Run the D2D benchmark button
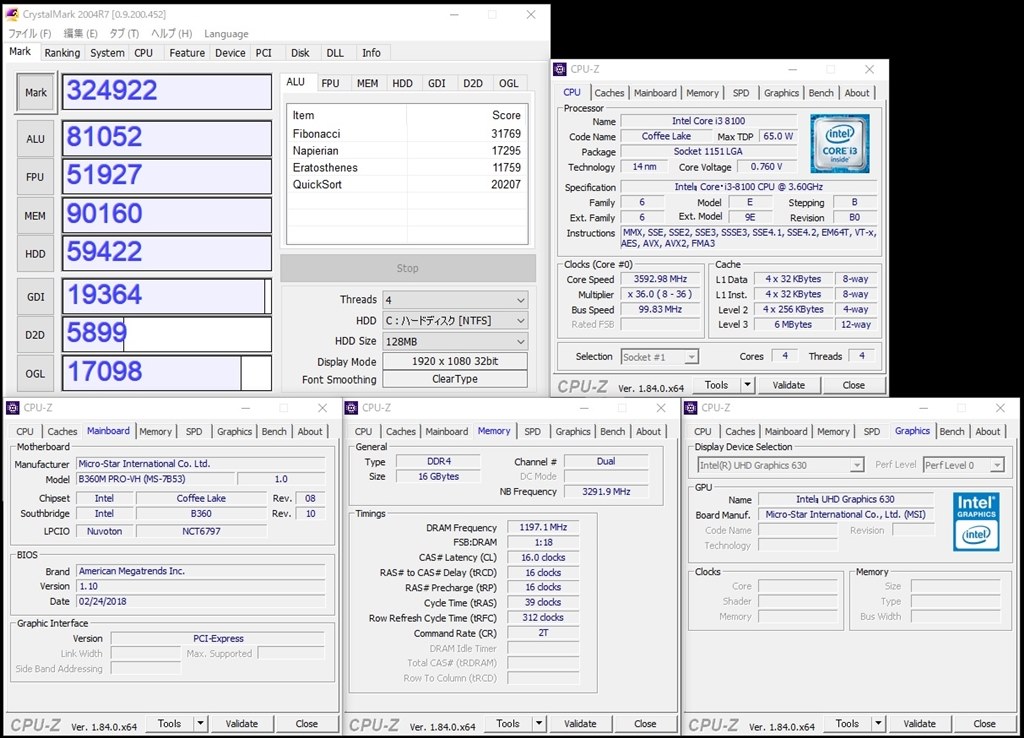1024x738 pixels. [x=35, y=335]
